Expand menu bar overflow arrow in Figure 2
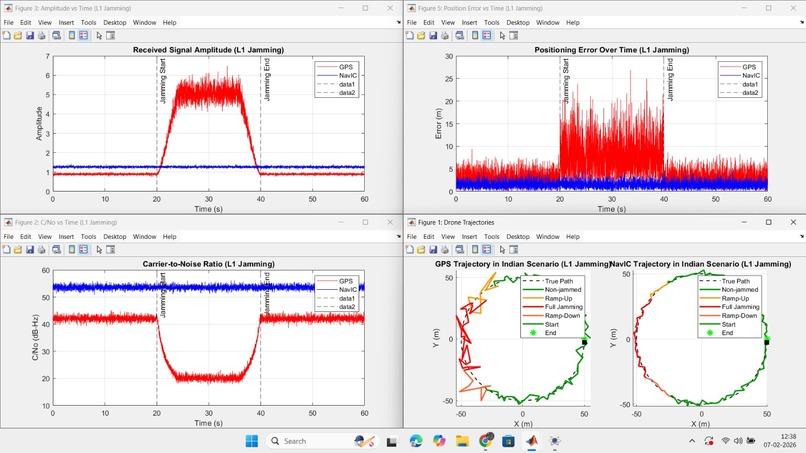 coord(399,237)
